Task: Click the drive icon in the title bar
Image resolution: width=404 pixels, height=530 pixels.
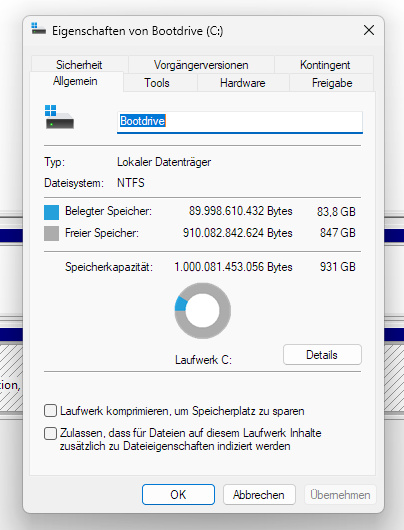Action: [38, 29]
